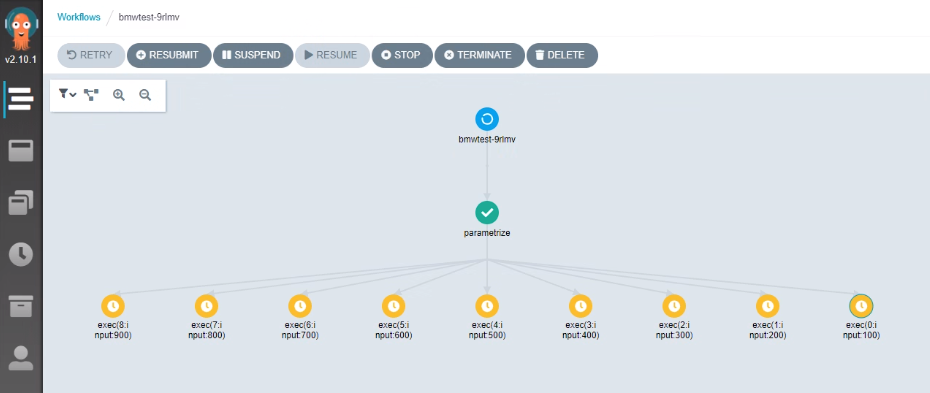Terminate the workflow
This screenshot has height=393, width=930.
coord(479,55)
